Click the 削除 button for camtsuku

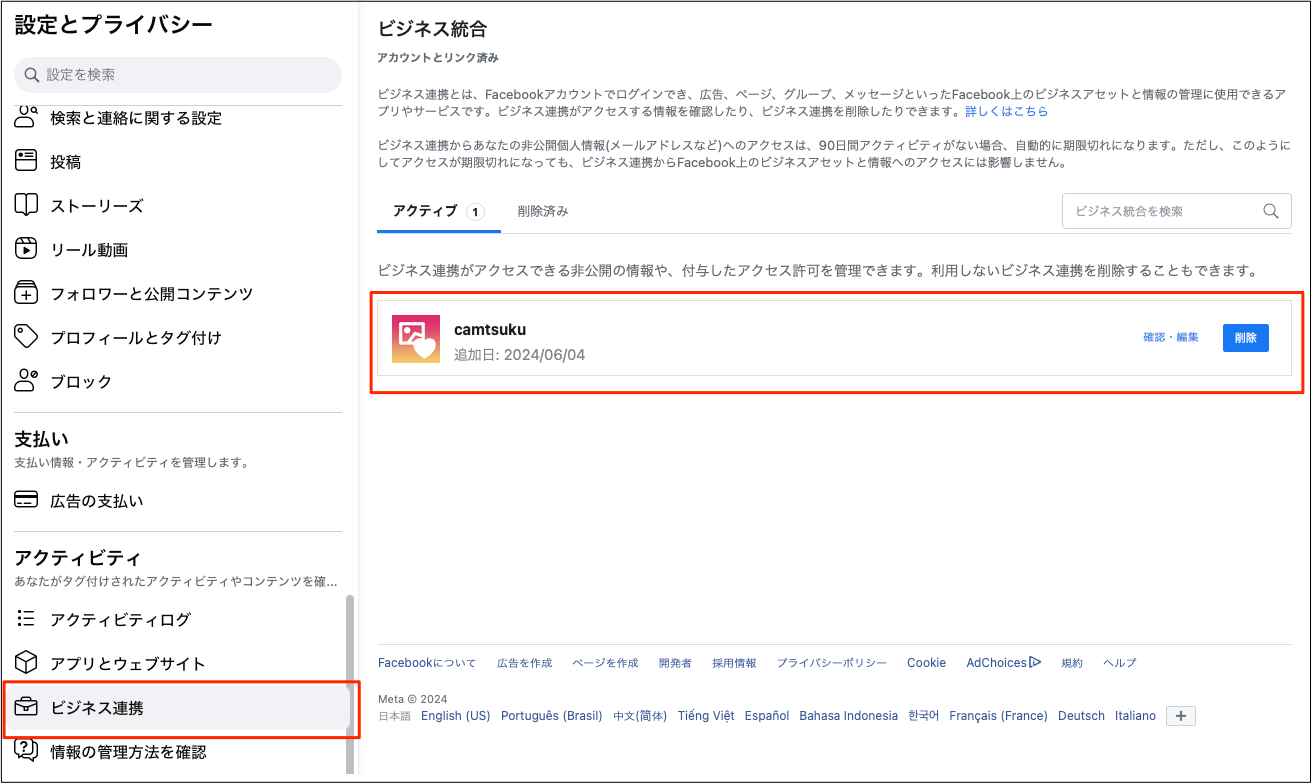point(1246,338)
